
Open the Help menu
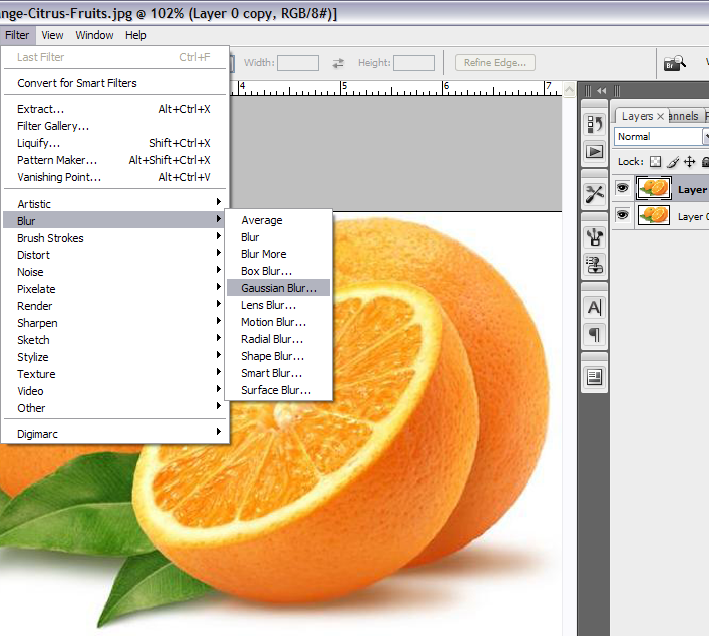[x=136, y=35]
